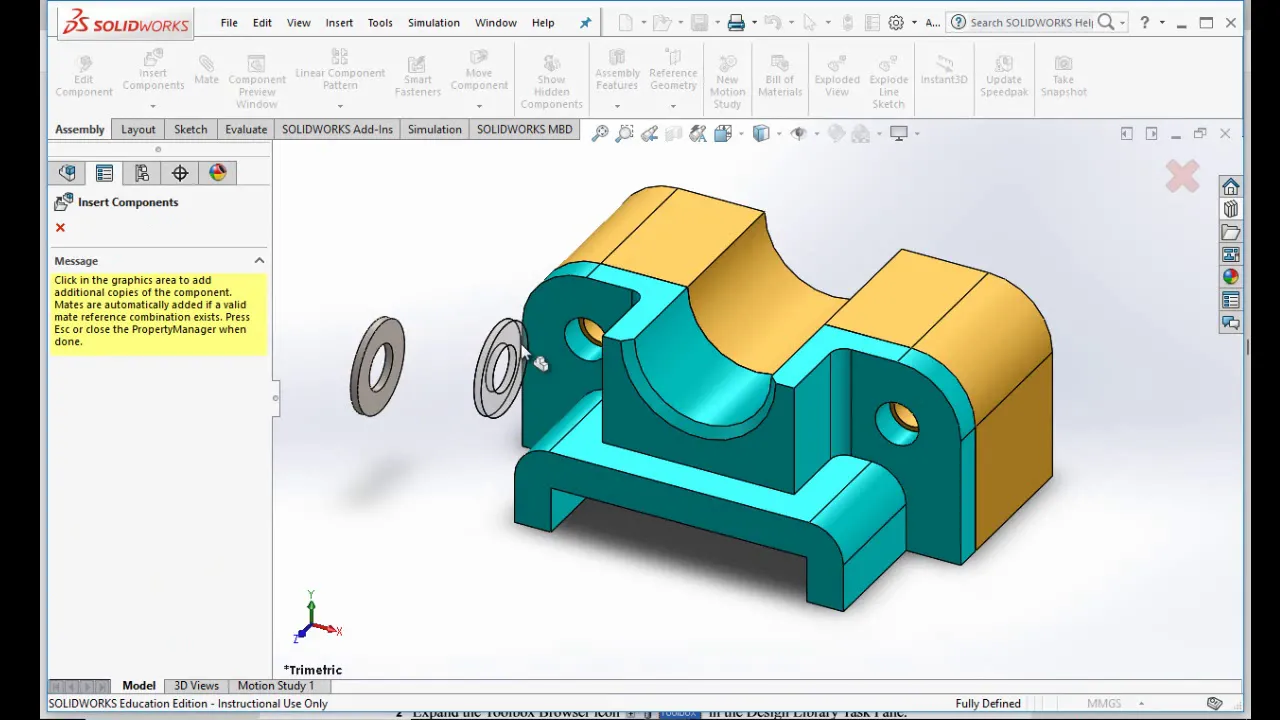Open the Options gear icon
The width and height of the screenshot is (1280, 720).
(896, 22)
